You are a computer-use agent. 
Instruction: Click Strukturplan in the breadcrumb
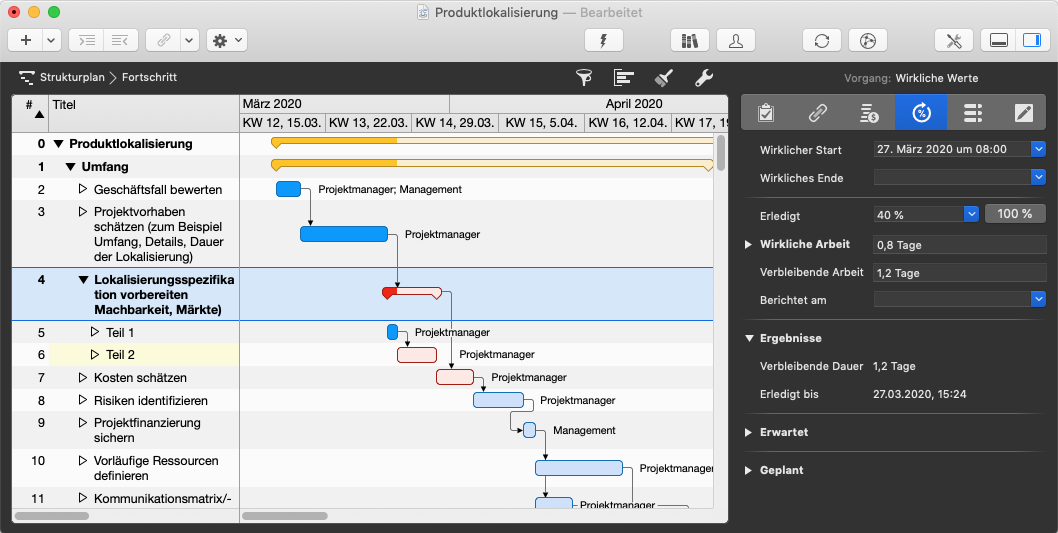[72, 77]
